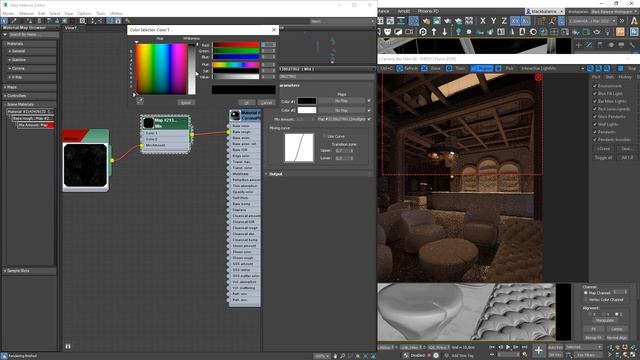The width and height of the screenshot is (640, 360).
Task: Click the down arrow icon in 3ds Max toolbar
Action: pyautogui.click(x=444, y=31)
